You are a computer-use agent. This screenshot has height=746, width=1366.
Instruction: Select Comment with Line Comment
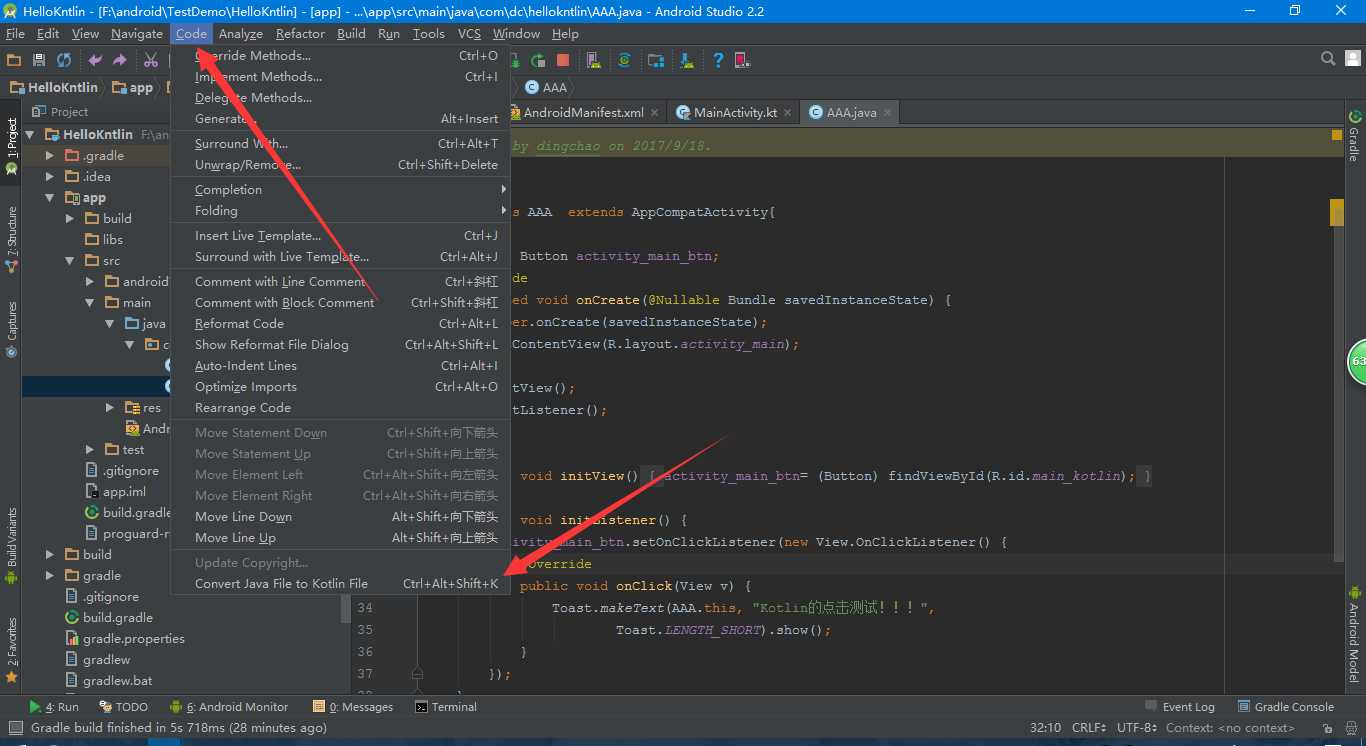(340, 282)
